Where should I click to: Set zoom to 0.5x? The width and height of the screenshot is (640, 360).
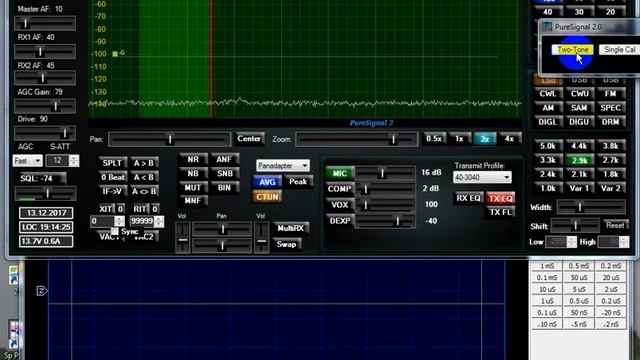pyautogui.click(x=433, y=139)
